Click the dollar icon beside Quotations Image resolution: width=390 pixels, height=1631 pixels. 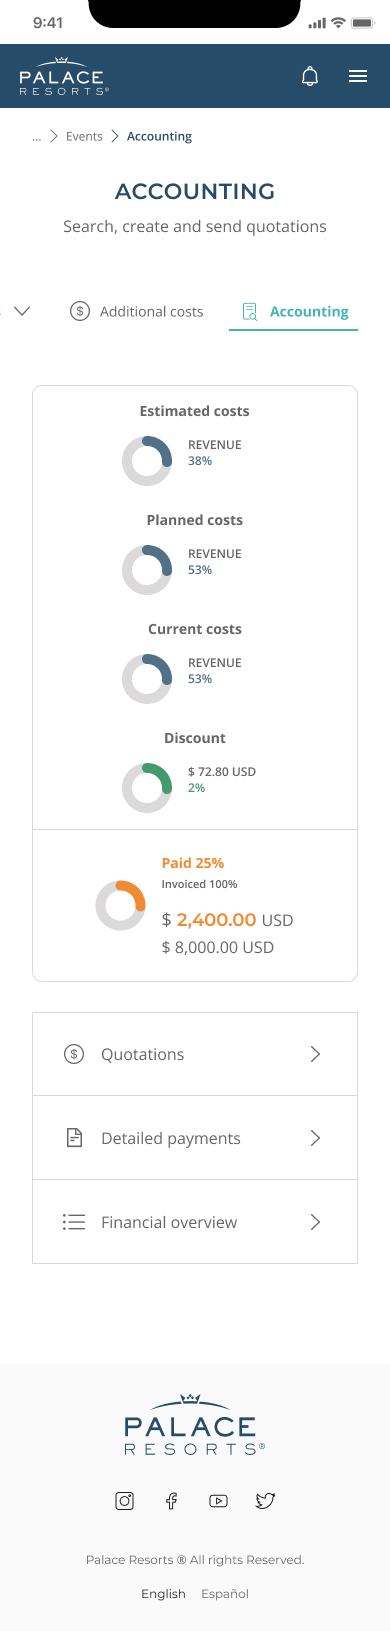coord(74,1054)
